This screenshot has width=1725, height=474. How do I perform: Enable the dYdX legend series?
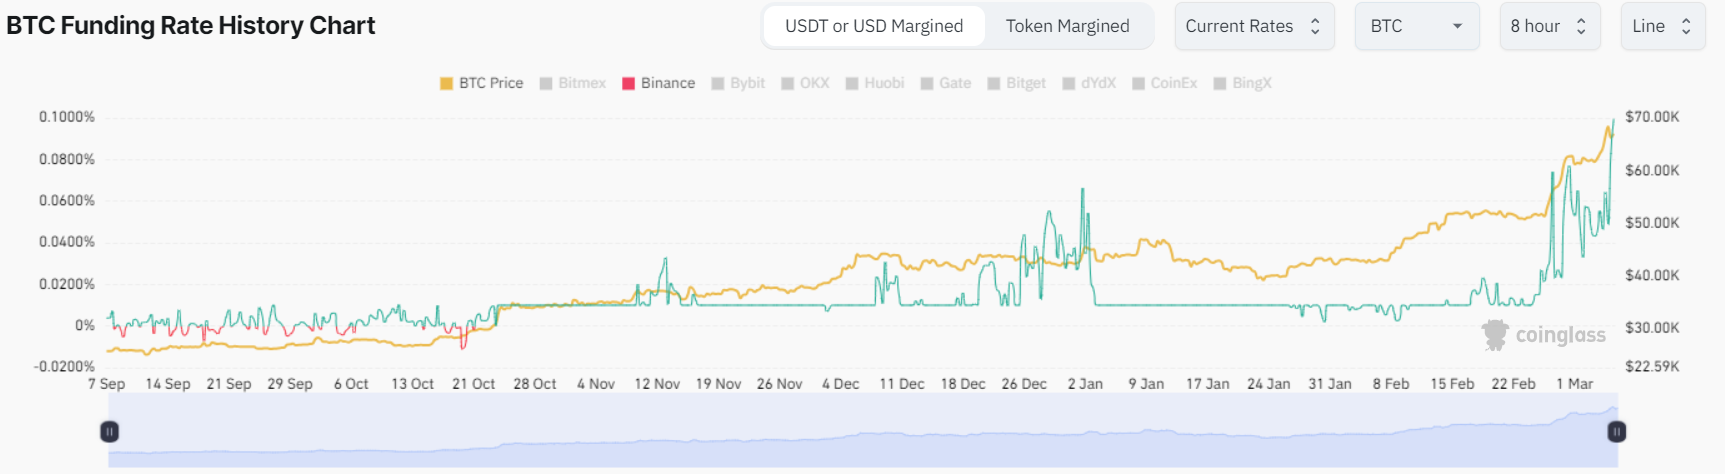(x=1089, y=83)
